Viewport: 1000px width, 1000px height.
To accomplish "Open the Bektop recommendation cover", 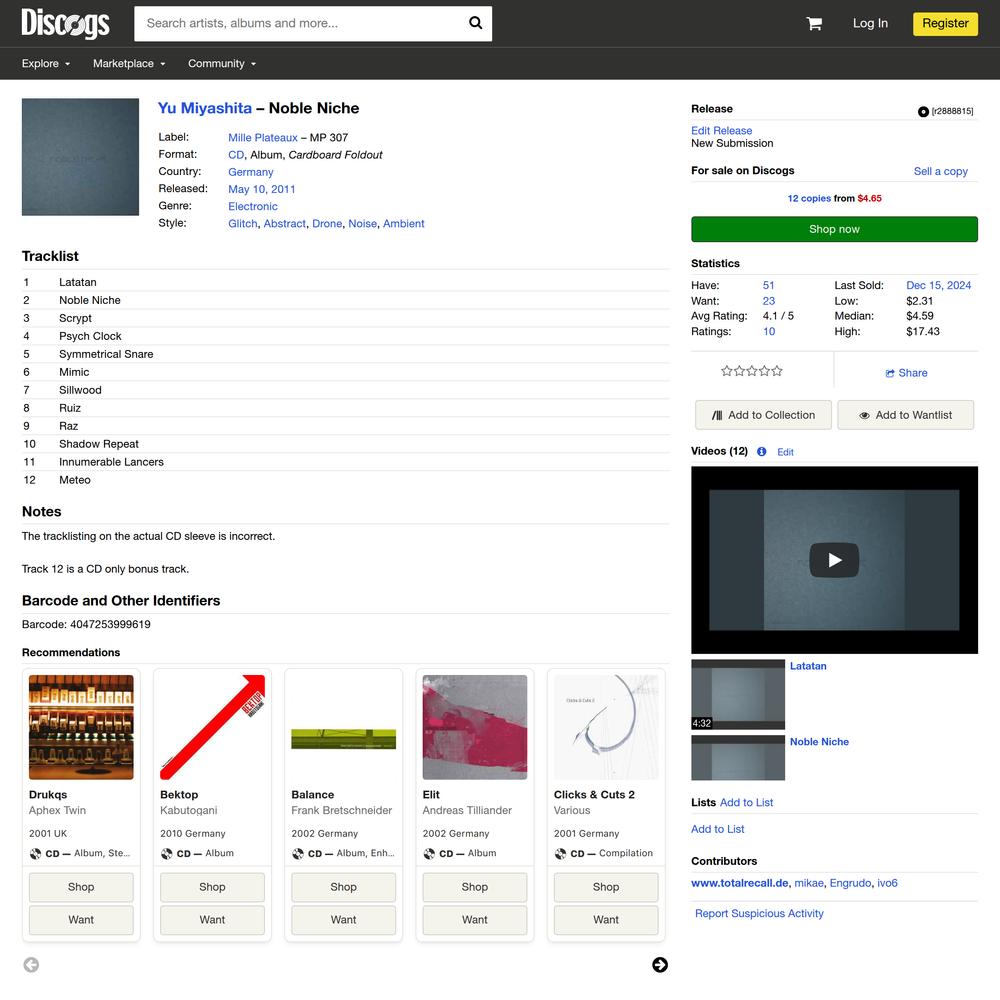I will 212,728.
